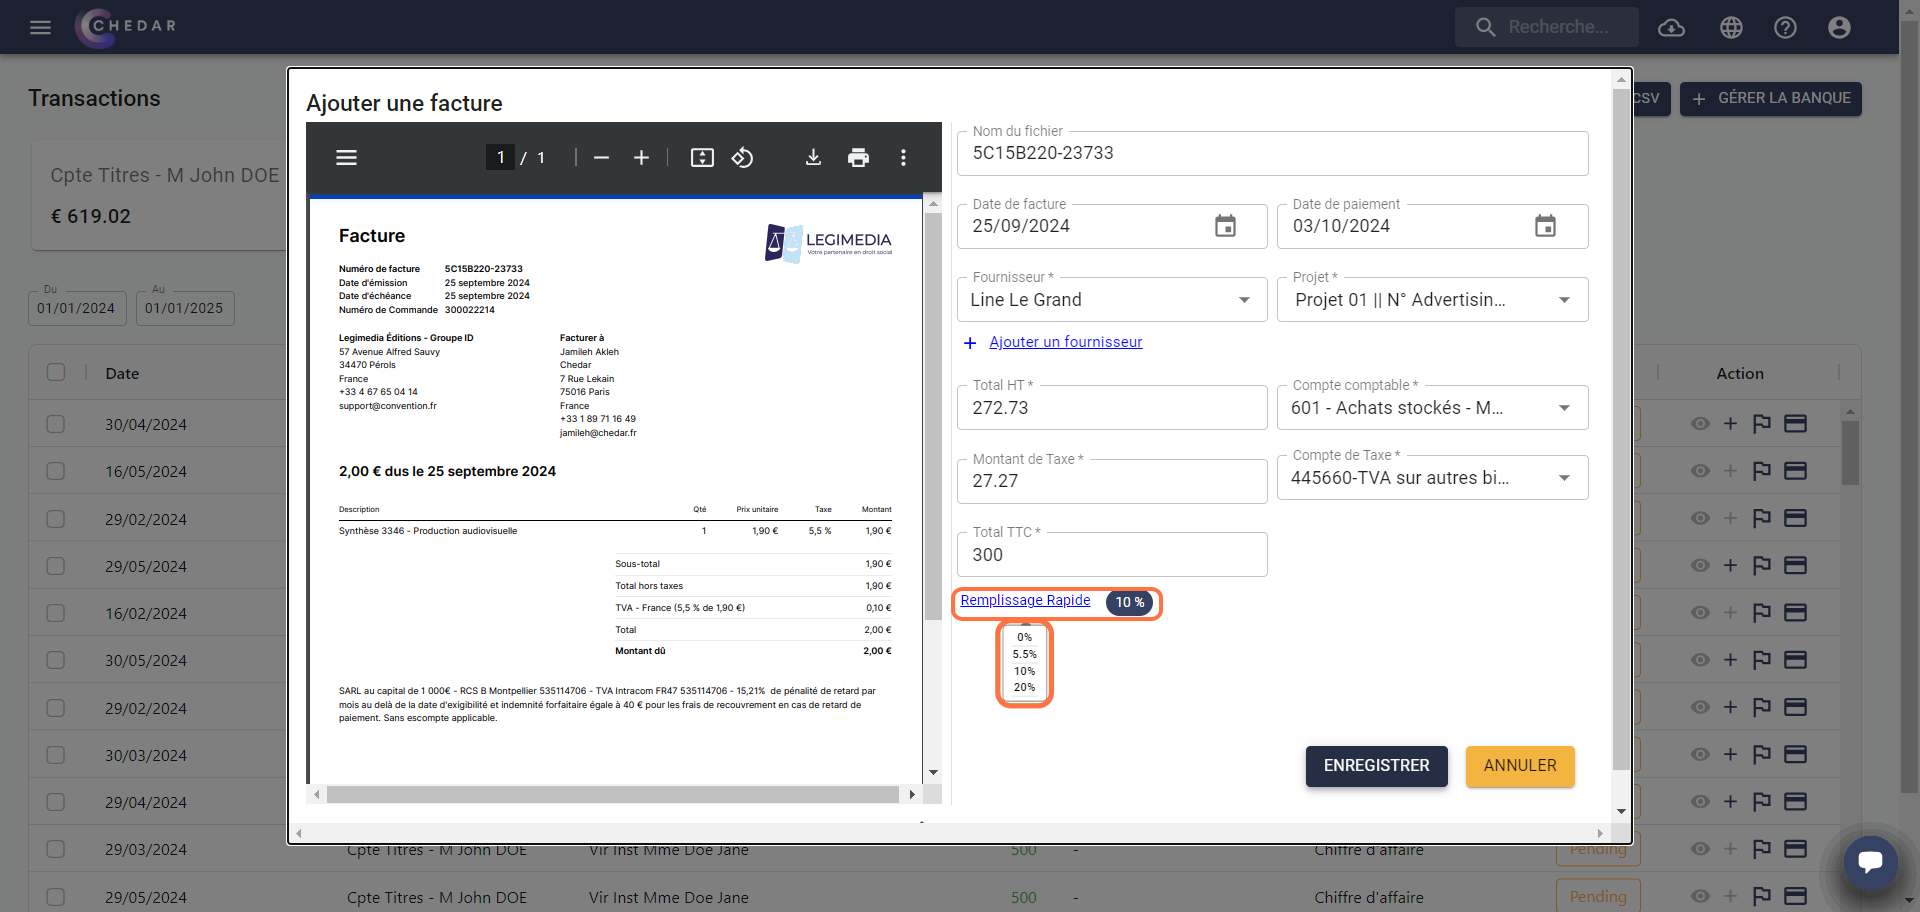The image size is (1920, 912).
Task: Choose 10% in tax rate list
Action: [x=1024, y=671]
